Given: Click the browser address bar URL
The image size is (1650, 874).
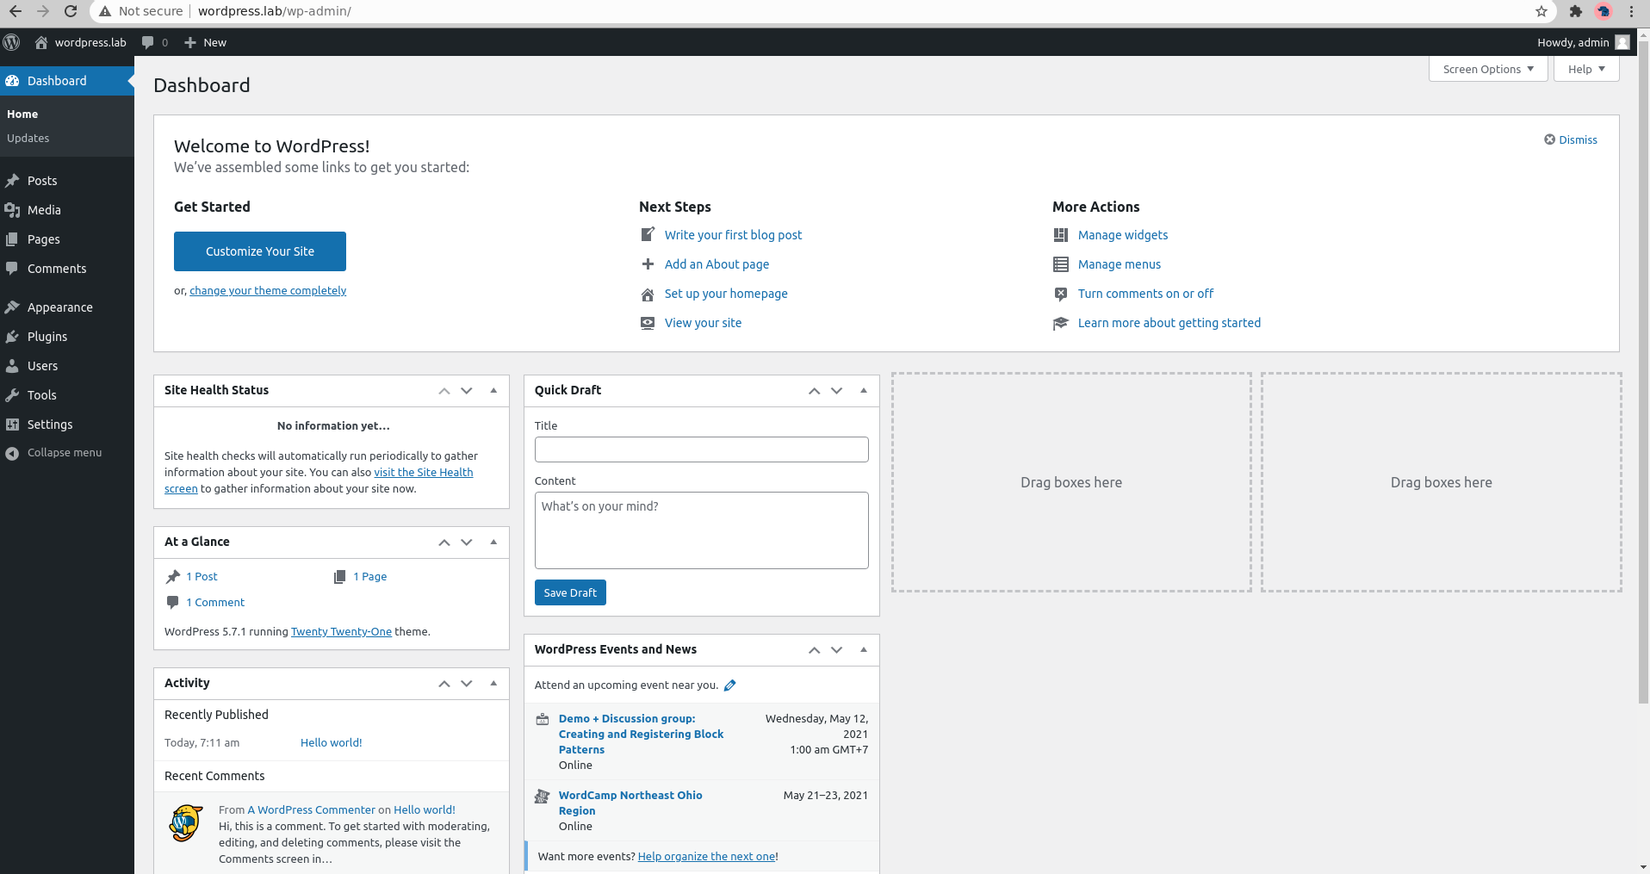Looking at the screenshot, I should (x=274, y=11).
